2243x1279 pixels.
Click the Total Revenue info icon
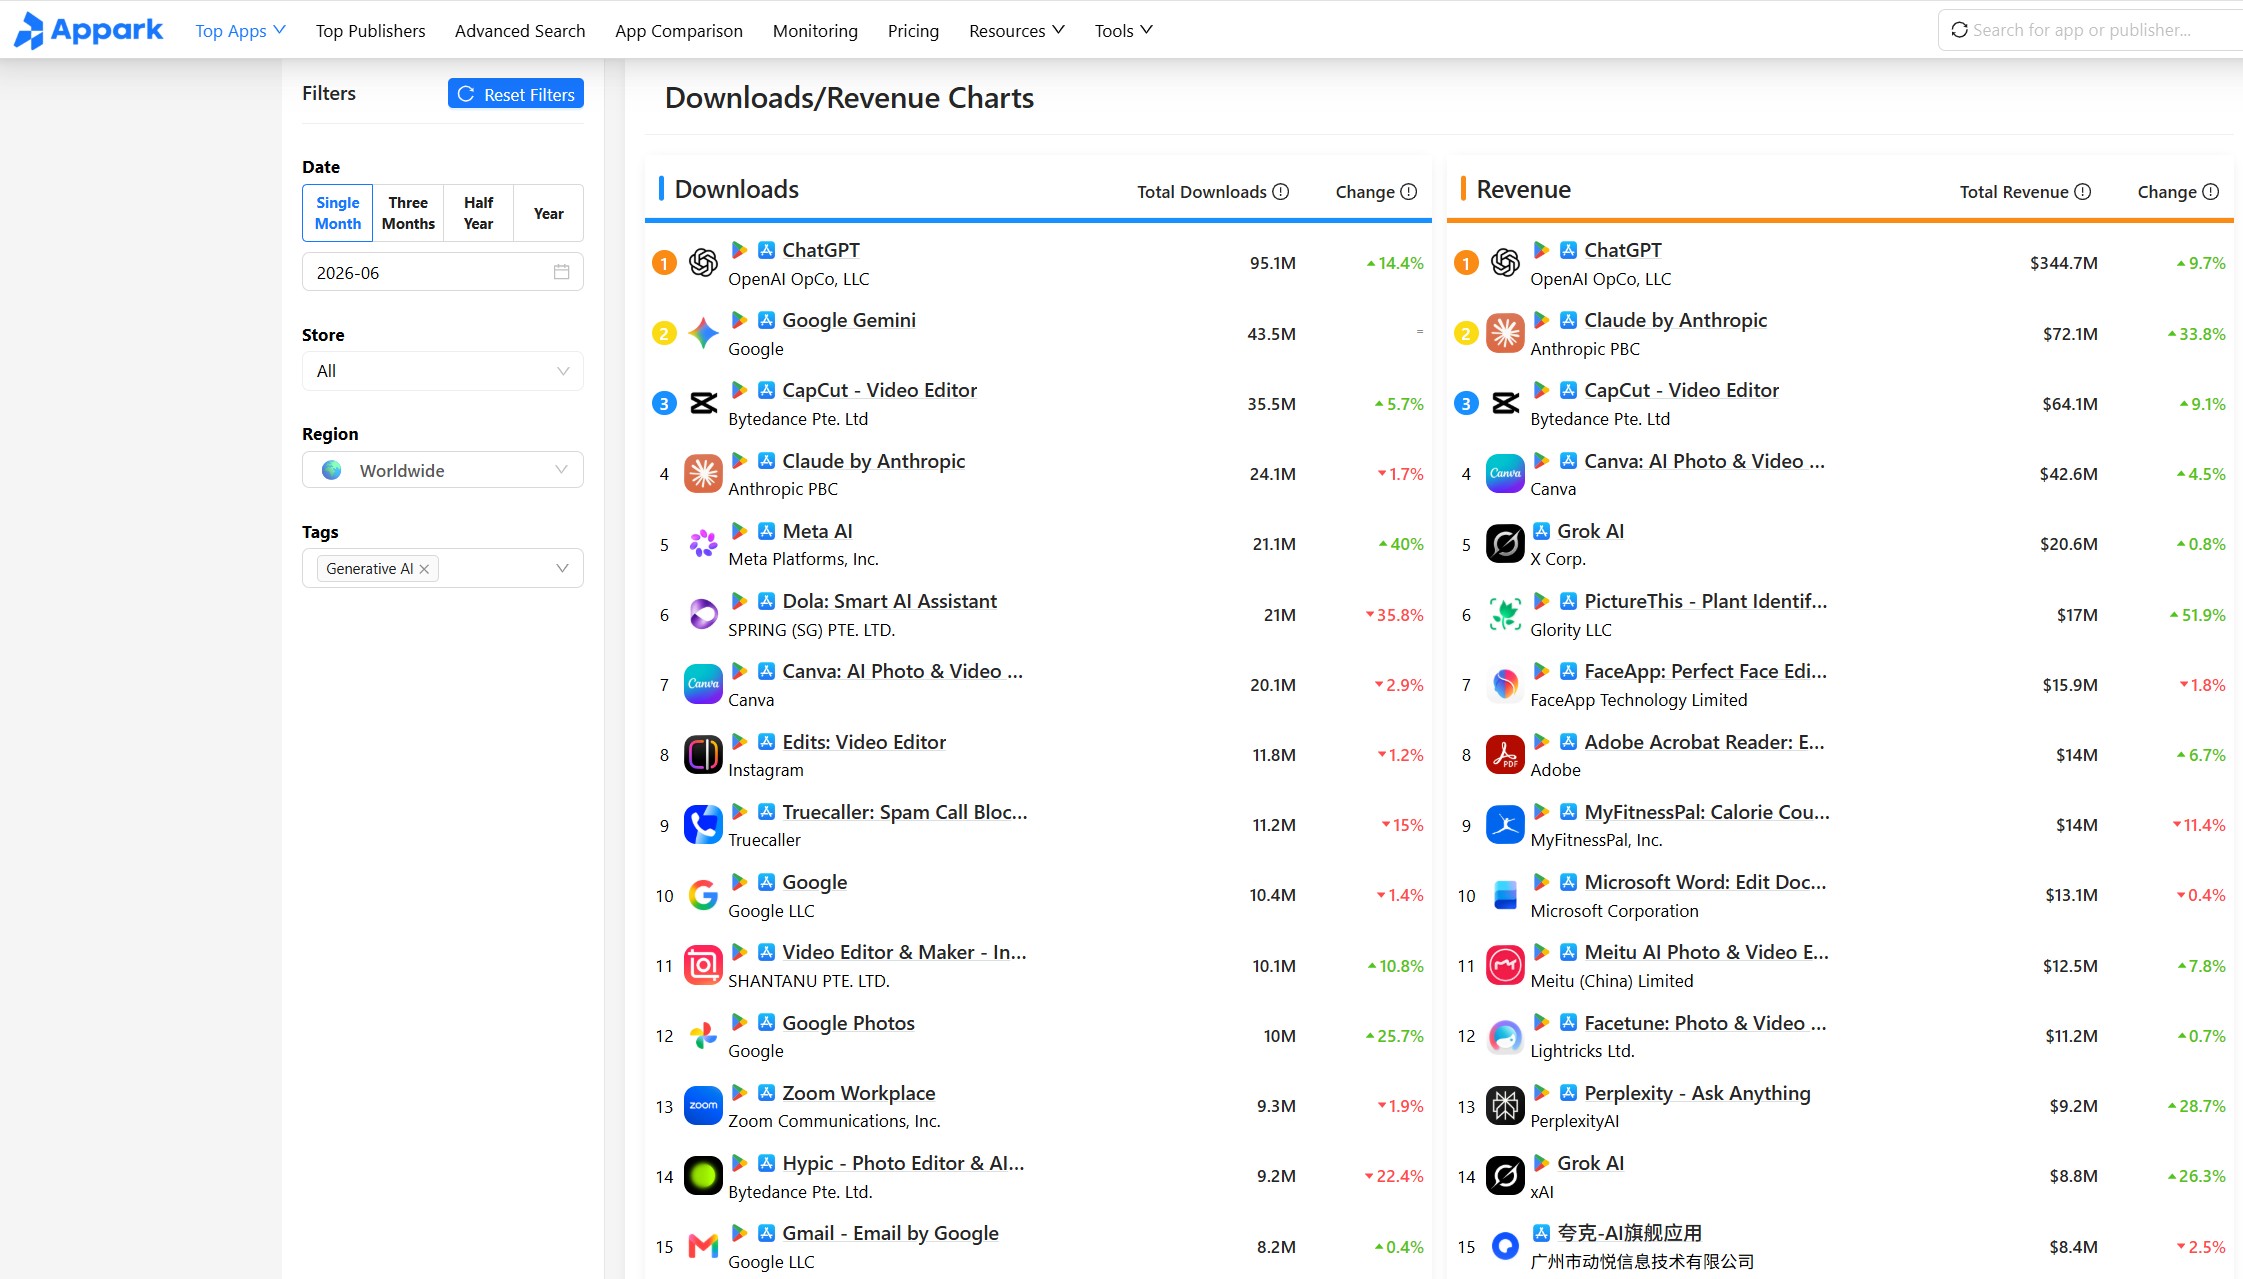tap(2083, 192)
